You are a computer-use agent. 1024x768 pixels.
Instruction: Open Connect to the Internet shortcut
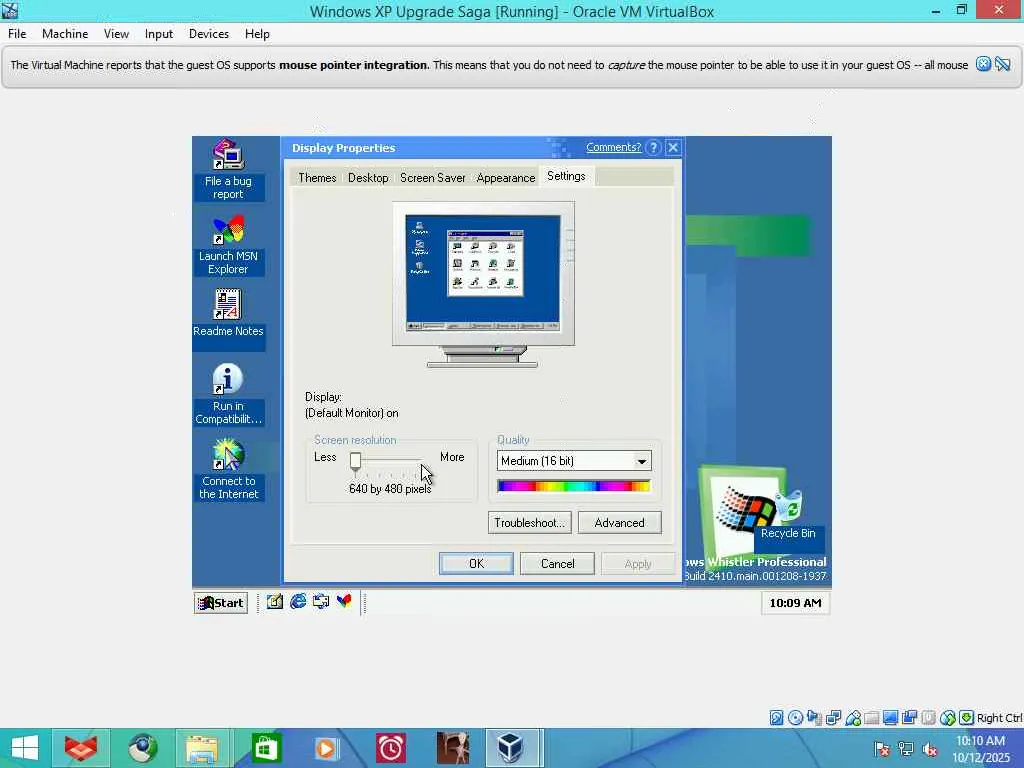[228, 470]
